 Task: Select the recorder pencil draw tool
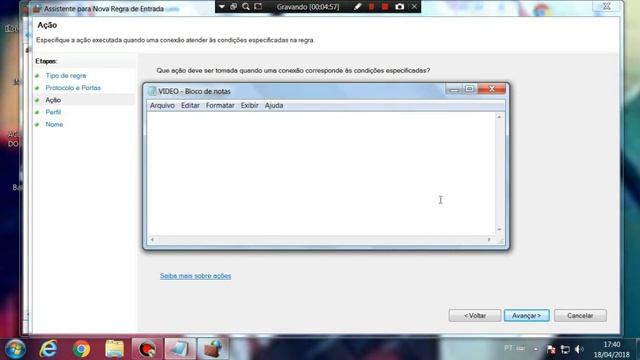pos(358,7)
